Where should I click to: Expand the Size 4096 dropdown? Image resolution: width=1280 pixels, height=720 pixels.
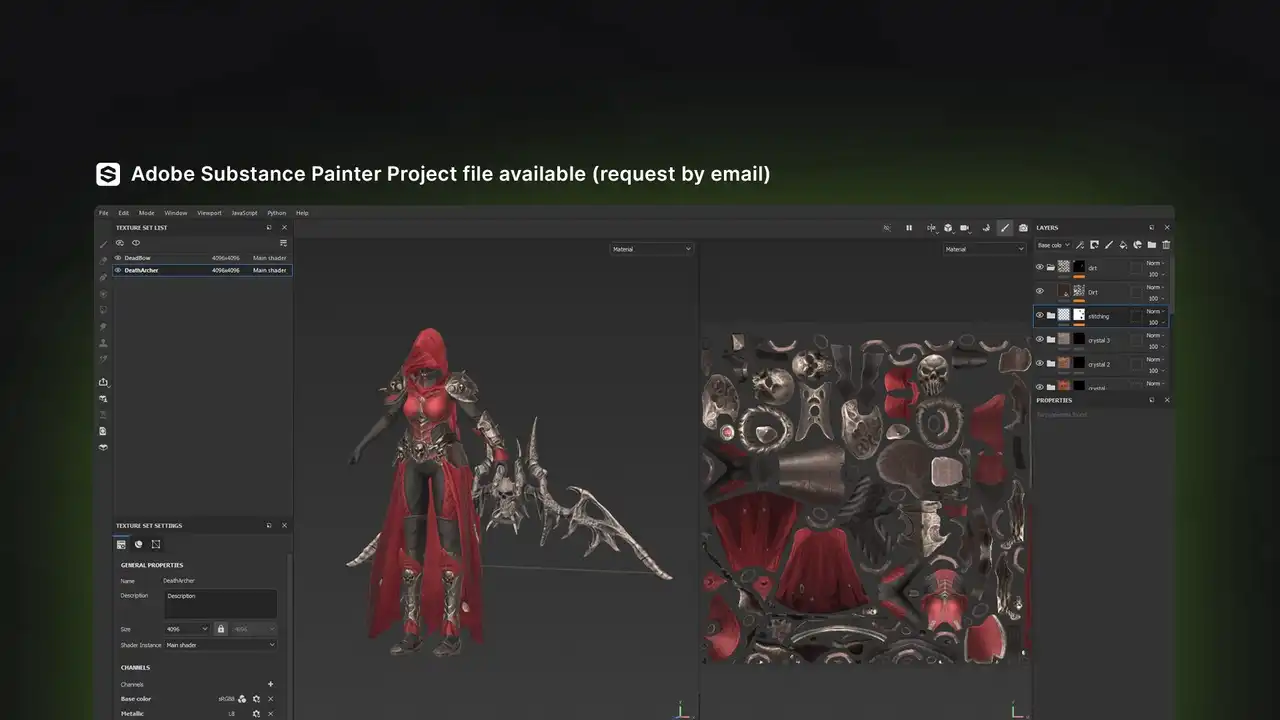[x=187, y=629]
